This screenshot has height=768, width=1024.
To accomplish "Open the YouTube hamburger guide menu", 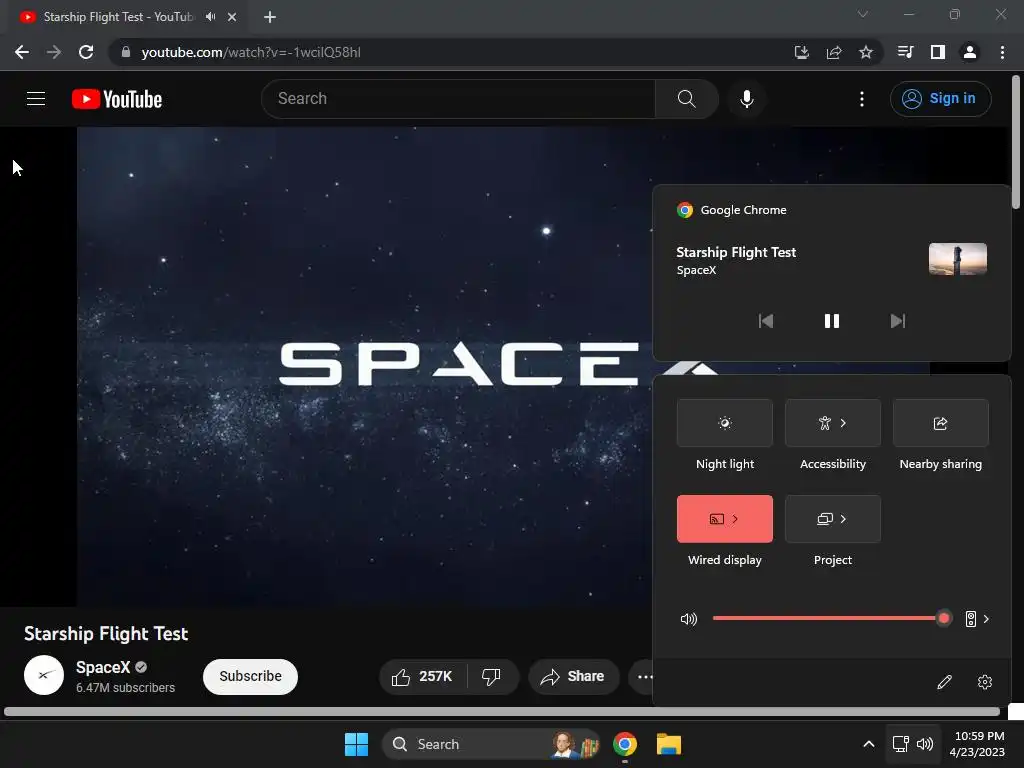I will coord(36,99).
